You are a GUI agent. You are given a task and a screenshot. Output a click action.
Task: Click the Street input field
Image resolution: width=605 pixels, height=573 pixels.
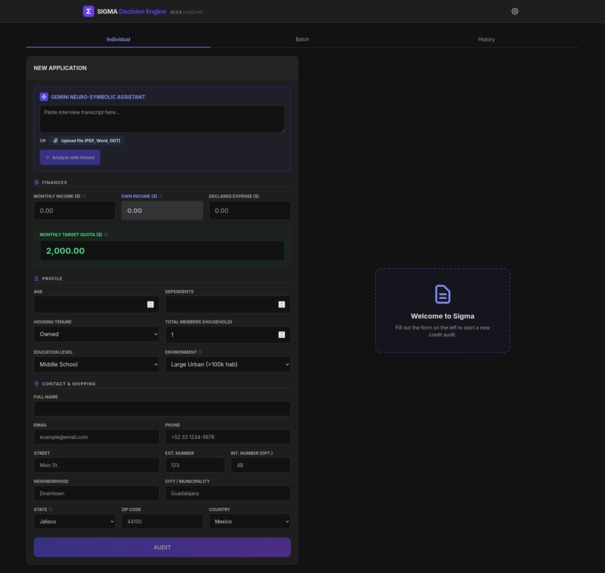pos(96,465)
